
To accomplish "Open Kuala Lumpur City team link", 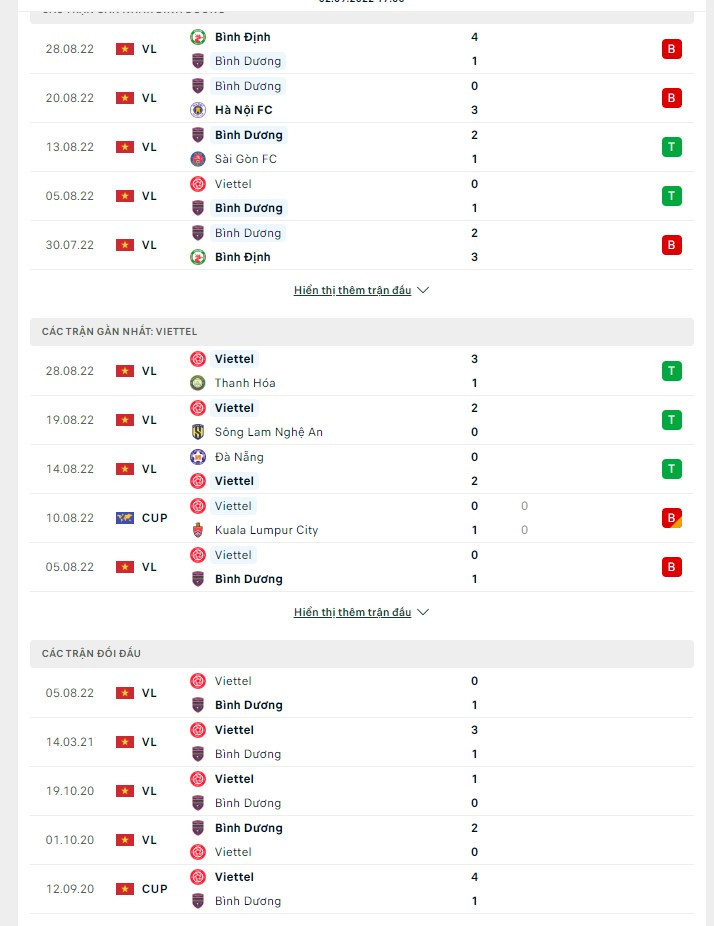I will [266, 530].
